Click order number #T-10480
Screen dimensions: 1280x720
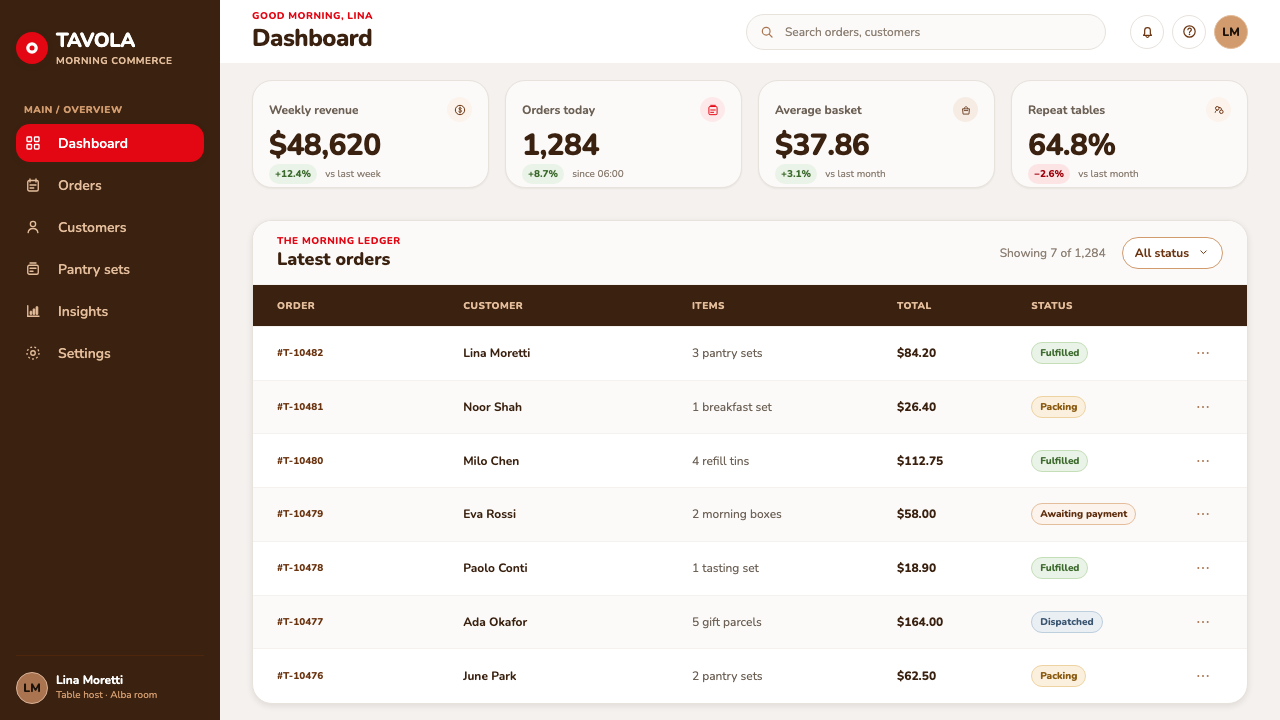(x=300, y=461)
